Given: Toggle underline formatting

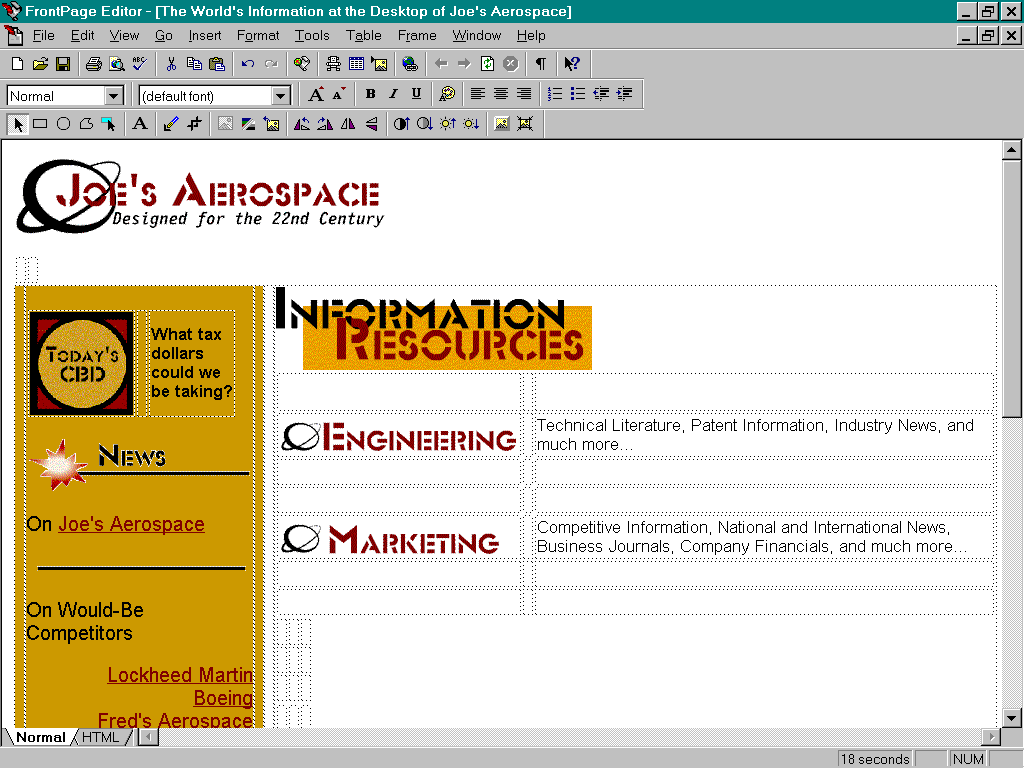Looking at the screenshot, I should pyautogui.click(x=416, y=94).
